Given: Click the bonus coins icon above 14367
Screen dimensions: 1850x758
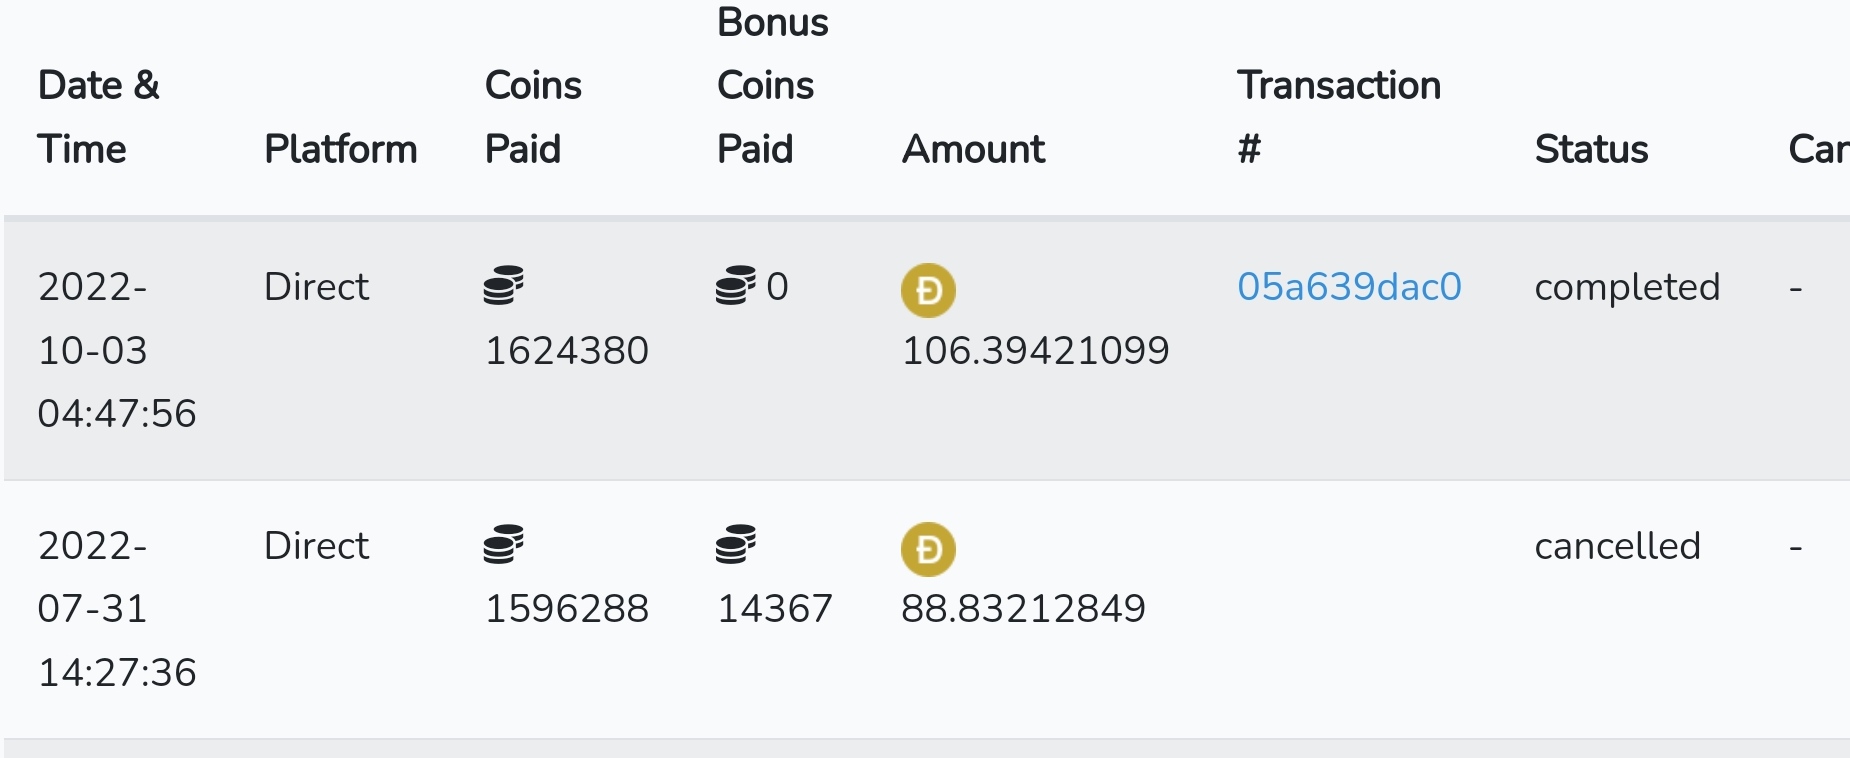Looking at the screenshot, I should tap(736, 544).
